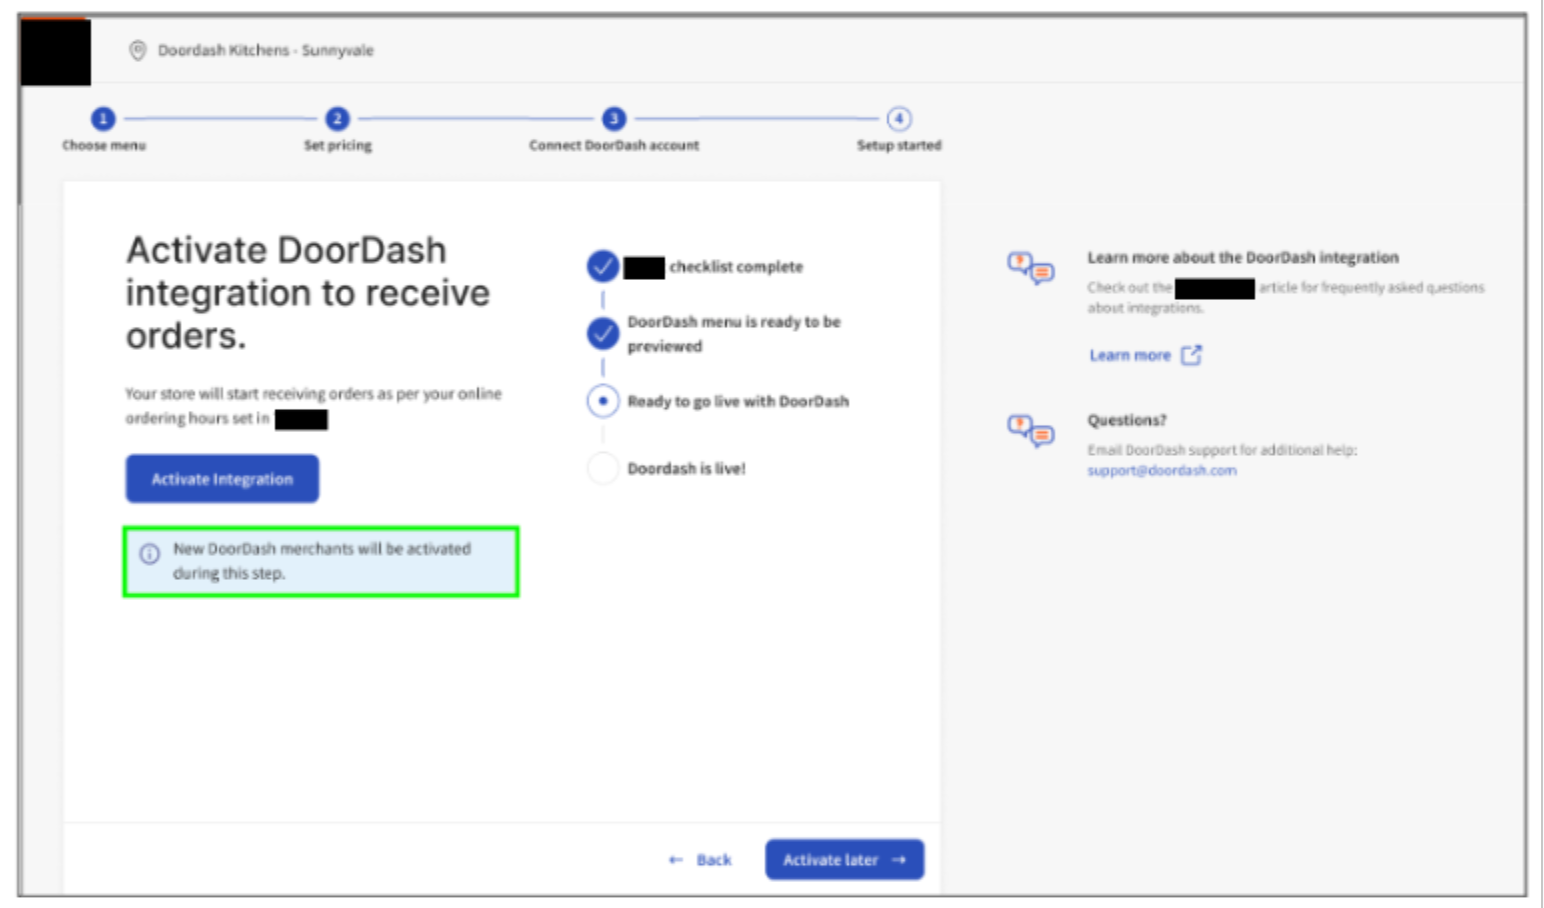The width and height of the screenshot is (1544, 908).
Task: Click the external link icon after Learn more
Action: pos(1191,355)
